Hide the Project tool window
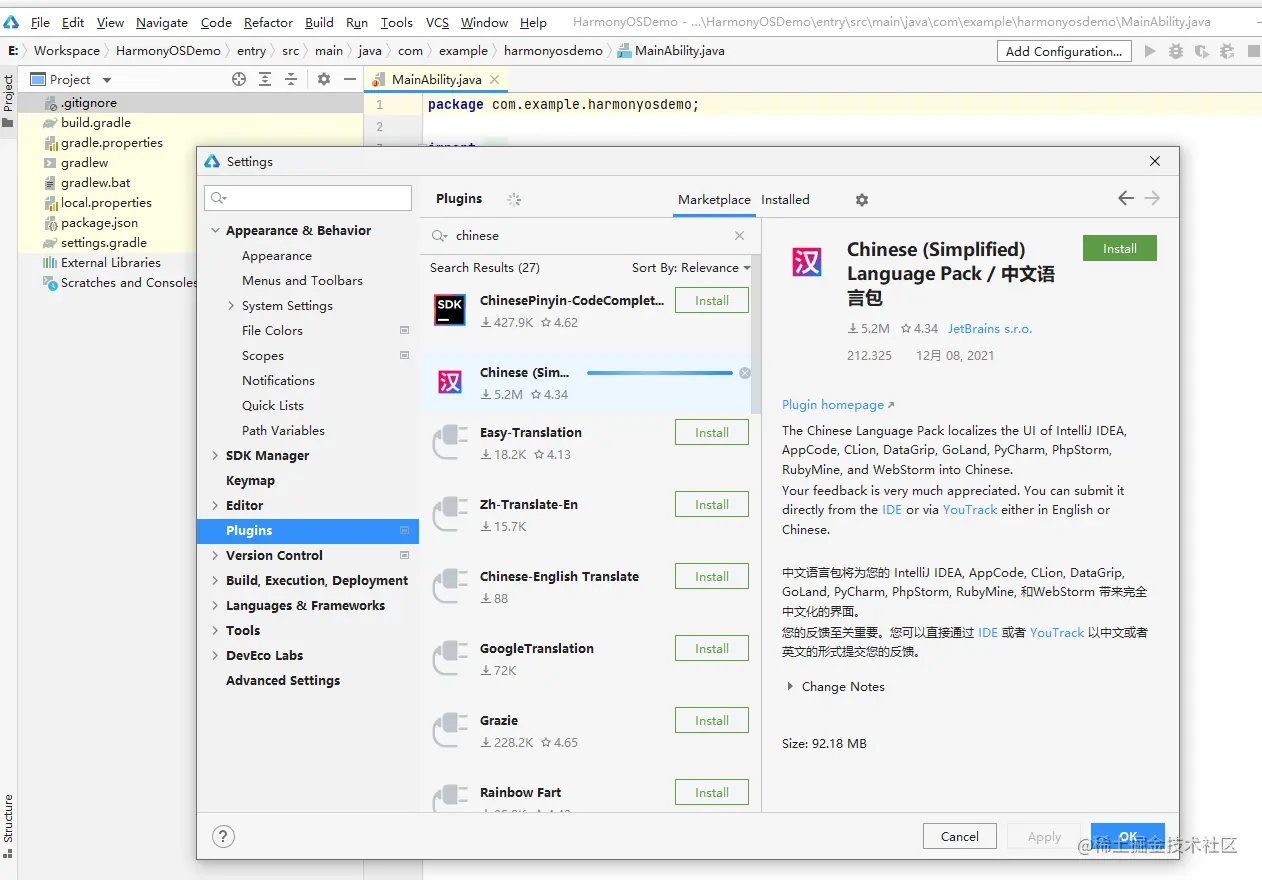 click(349, 79)
